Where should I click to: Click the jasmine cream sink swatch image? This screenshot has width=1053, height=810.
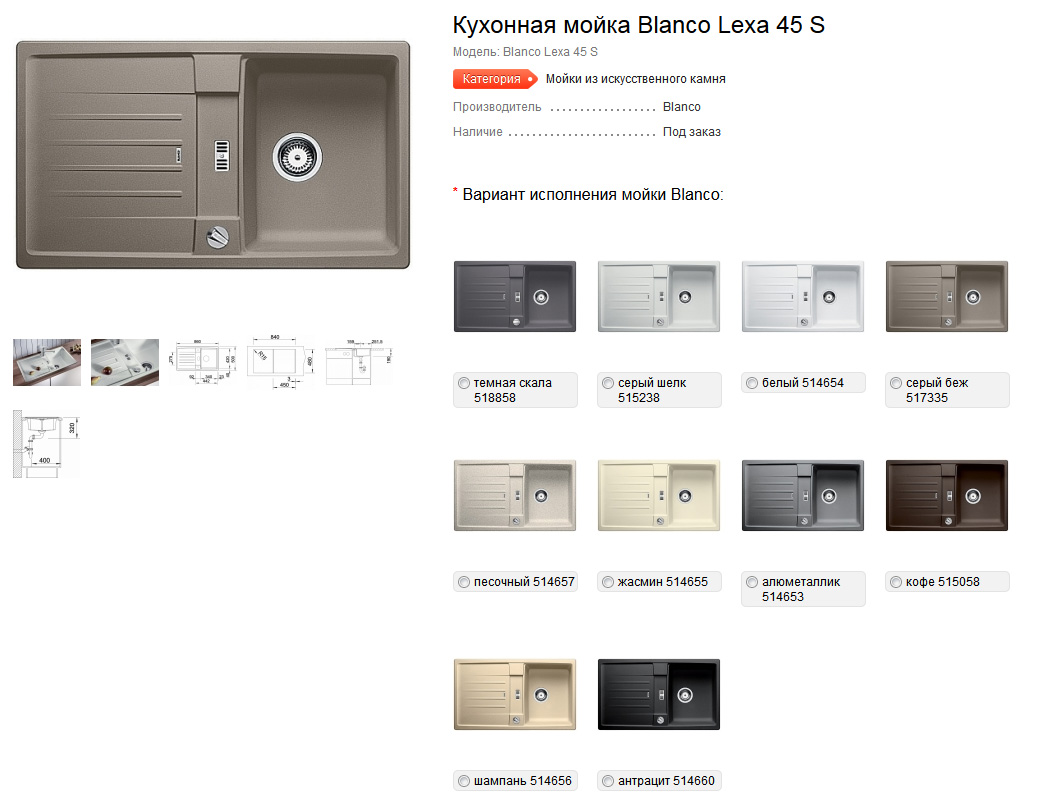coord(659,495)
